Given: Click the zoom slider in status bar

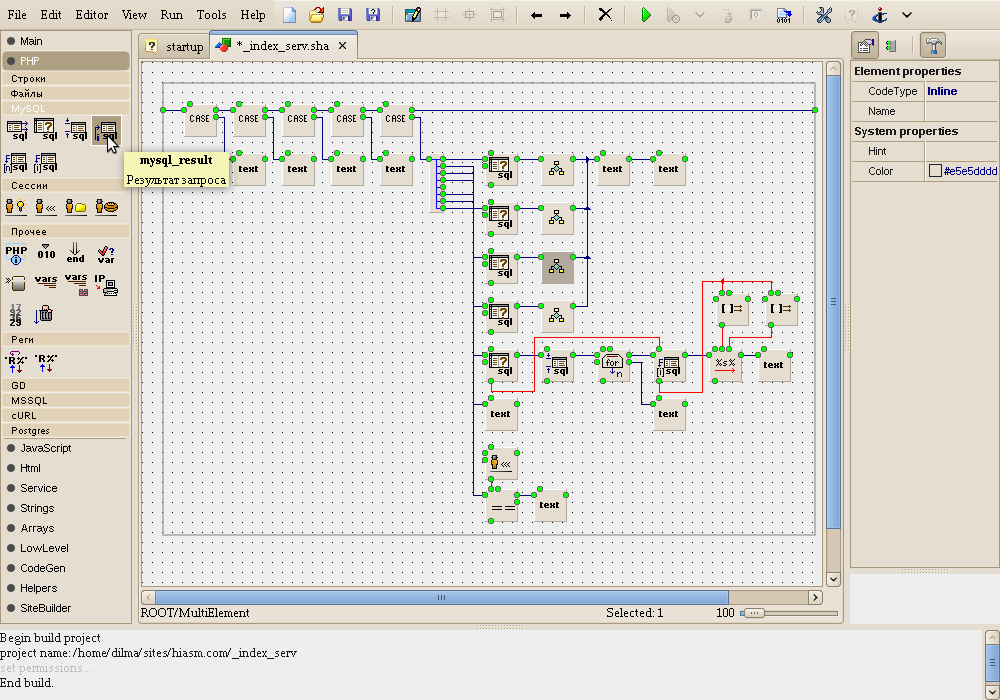Looking at the screenshot, I should [753, 613].
